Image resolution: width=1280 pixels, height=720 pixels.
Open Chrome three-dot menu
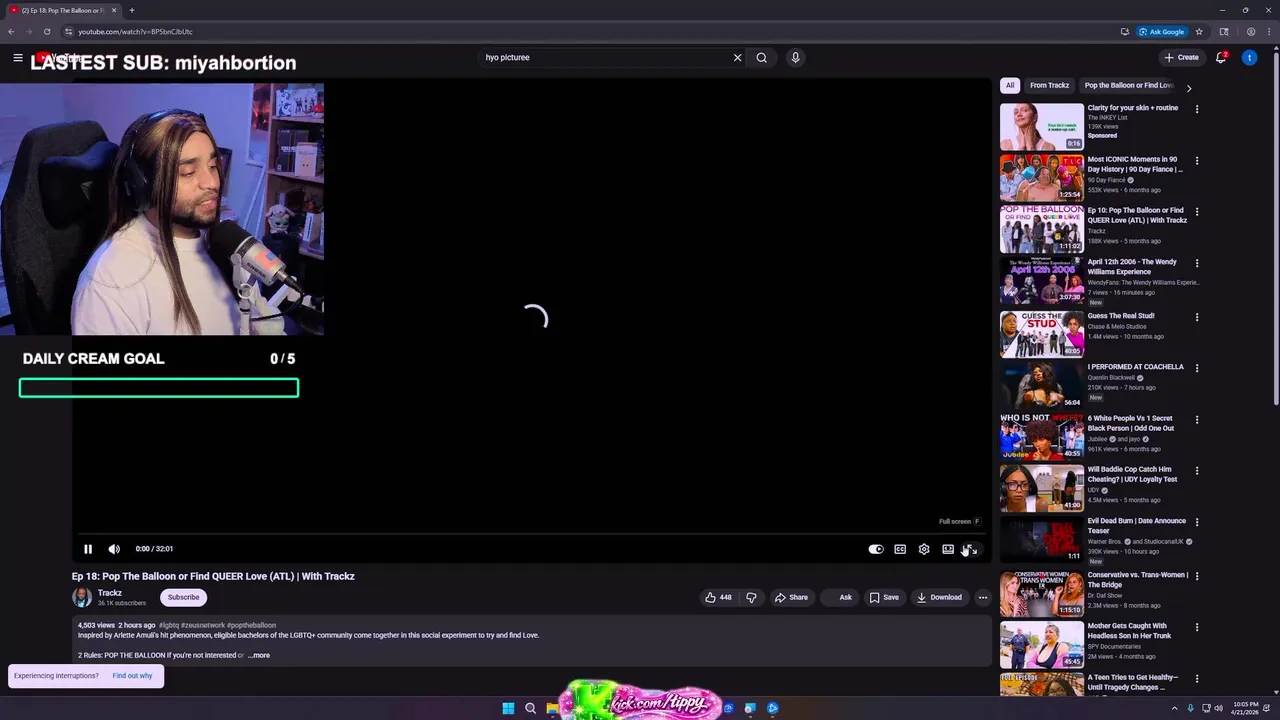pos(1269,32)
